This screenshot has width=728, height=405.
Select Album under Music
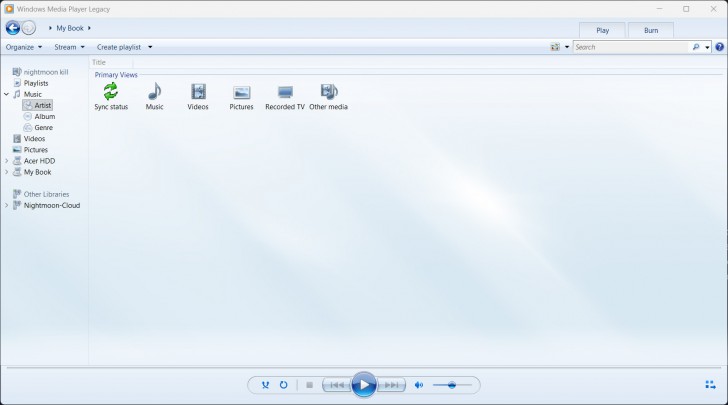[x=39, y=117]
